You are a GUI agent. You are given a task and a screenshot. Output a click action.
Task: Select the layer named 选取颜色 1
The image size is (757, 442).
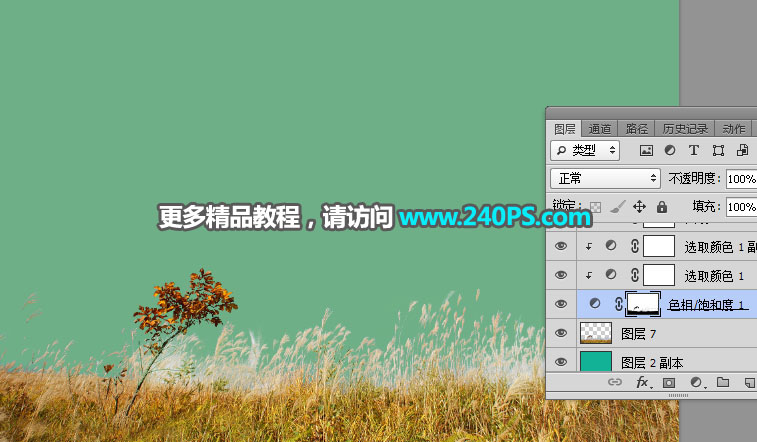point(714,276)
